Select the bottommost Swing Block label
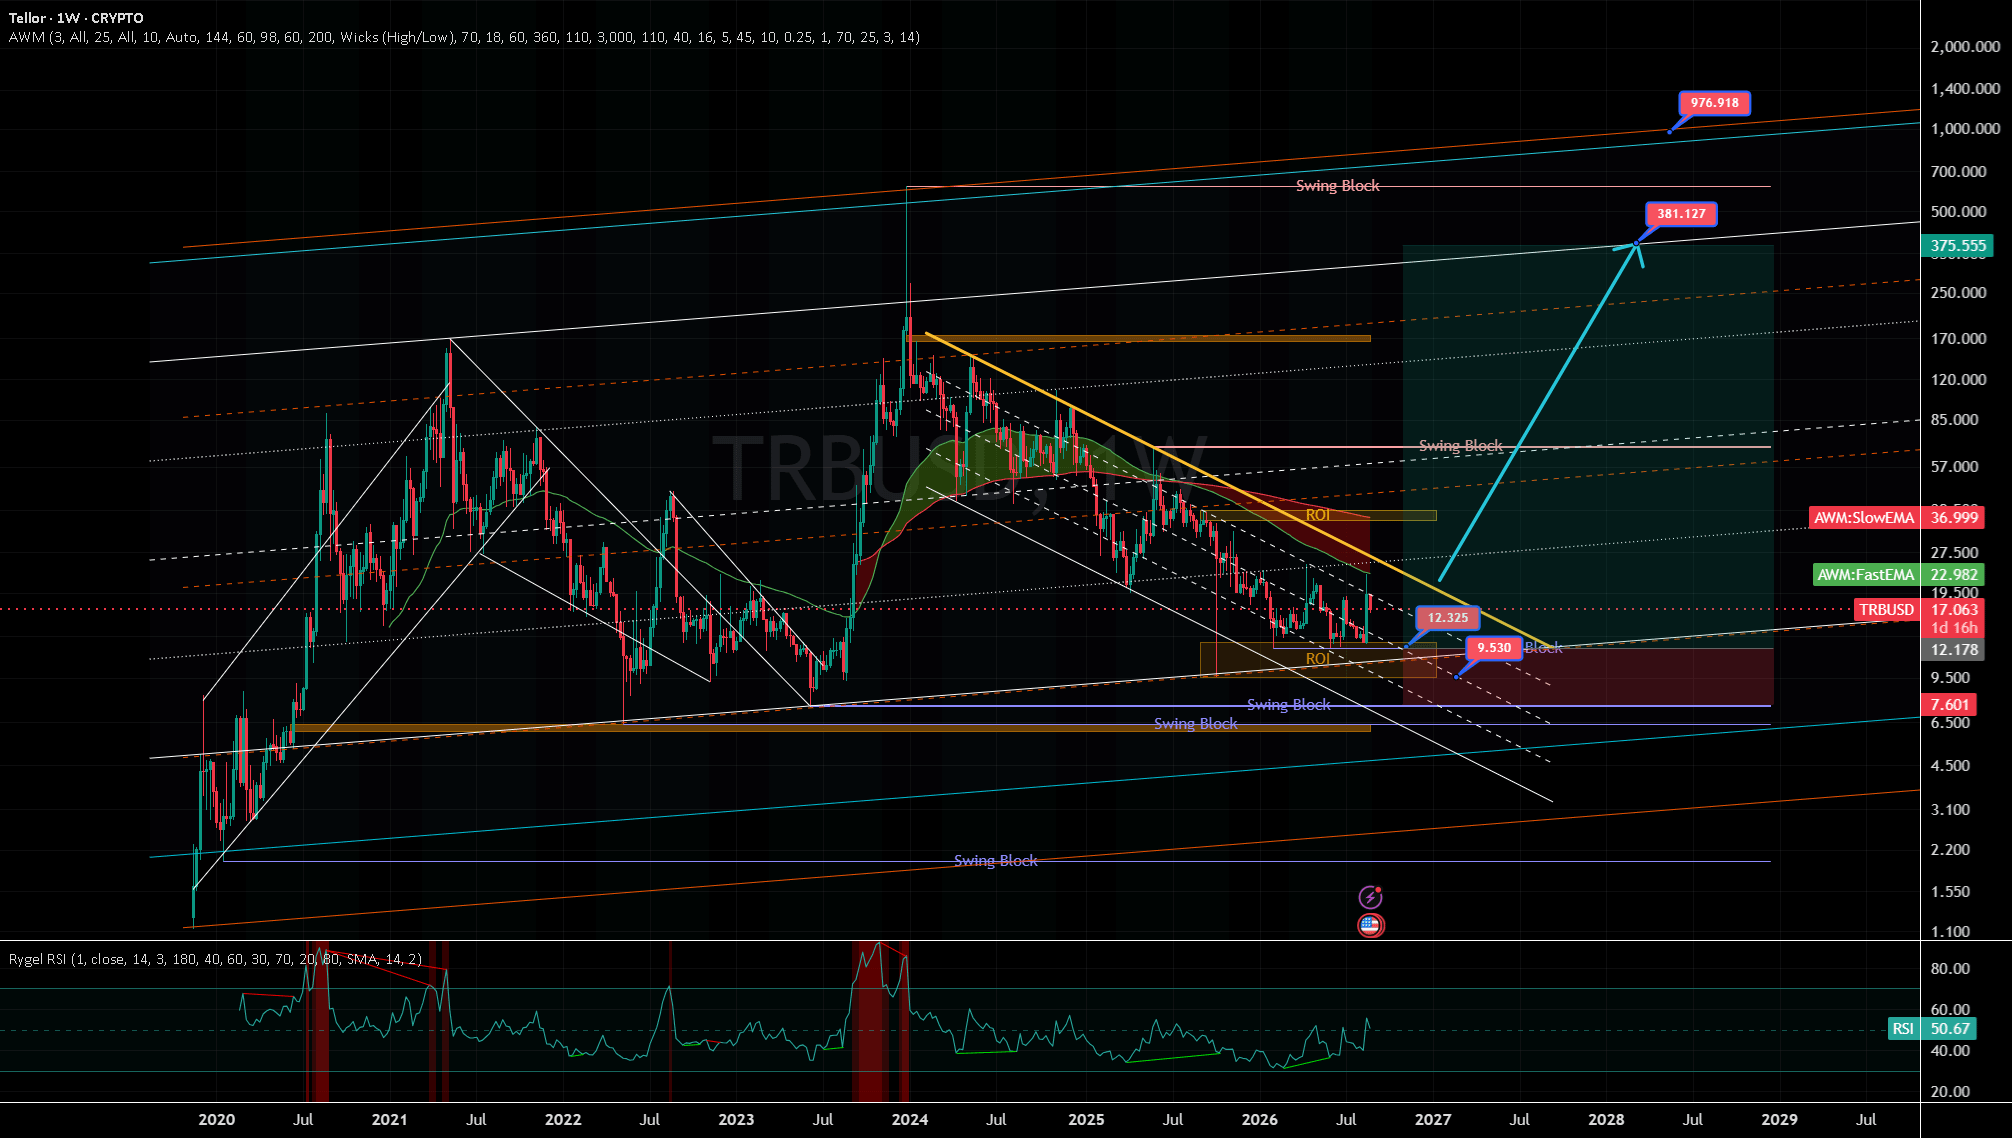Screen dimensions: 2012x1138 click(x=995, y=861)
